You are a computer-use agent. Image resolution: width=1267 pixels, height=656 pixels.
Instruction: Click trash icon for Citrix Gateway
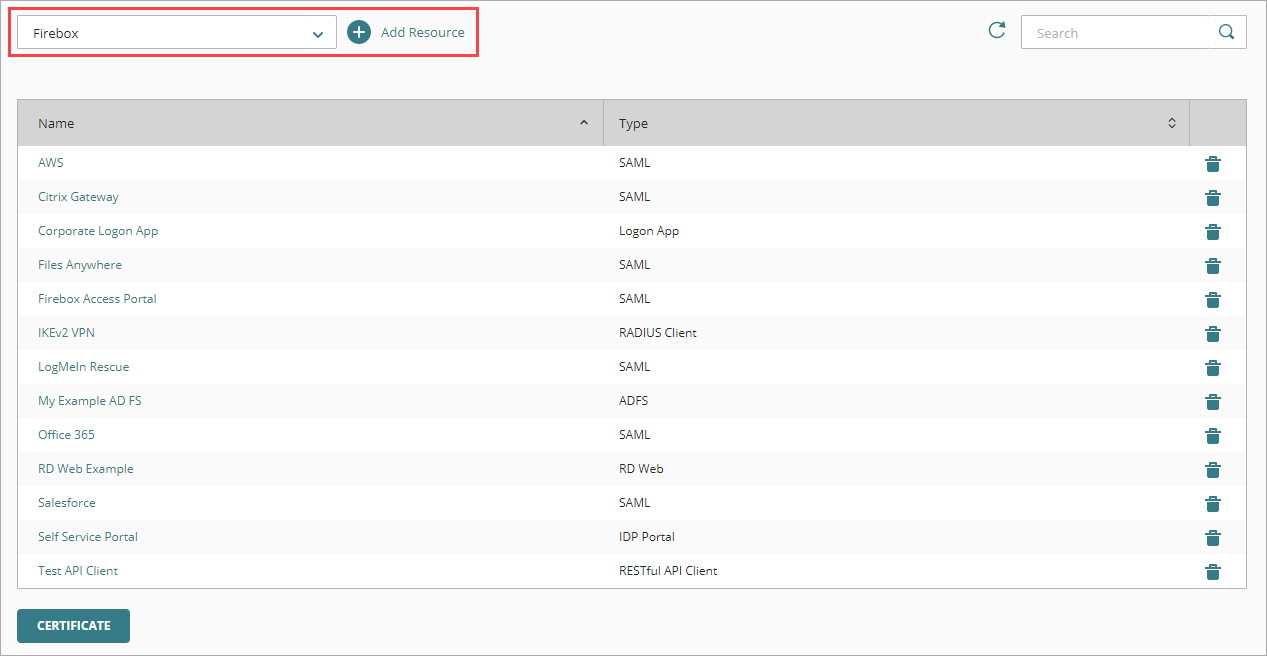point(1213,198)
